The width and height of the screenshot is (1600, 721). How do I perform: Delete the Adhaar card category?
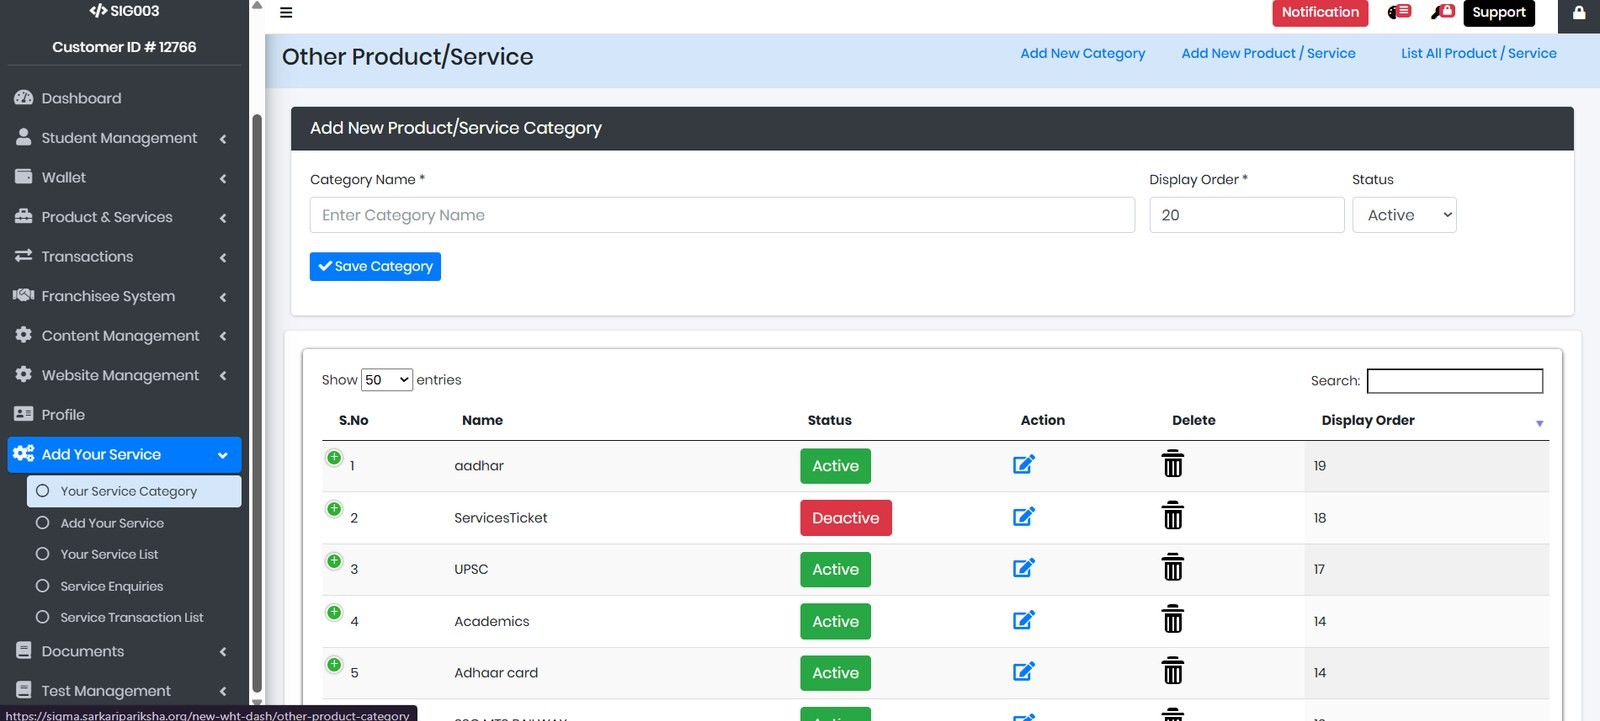point(1173,671)
